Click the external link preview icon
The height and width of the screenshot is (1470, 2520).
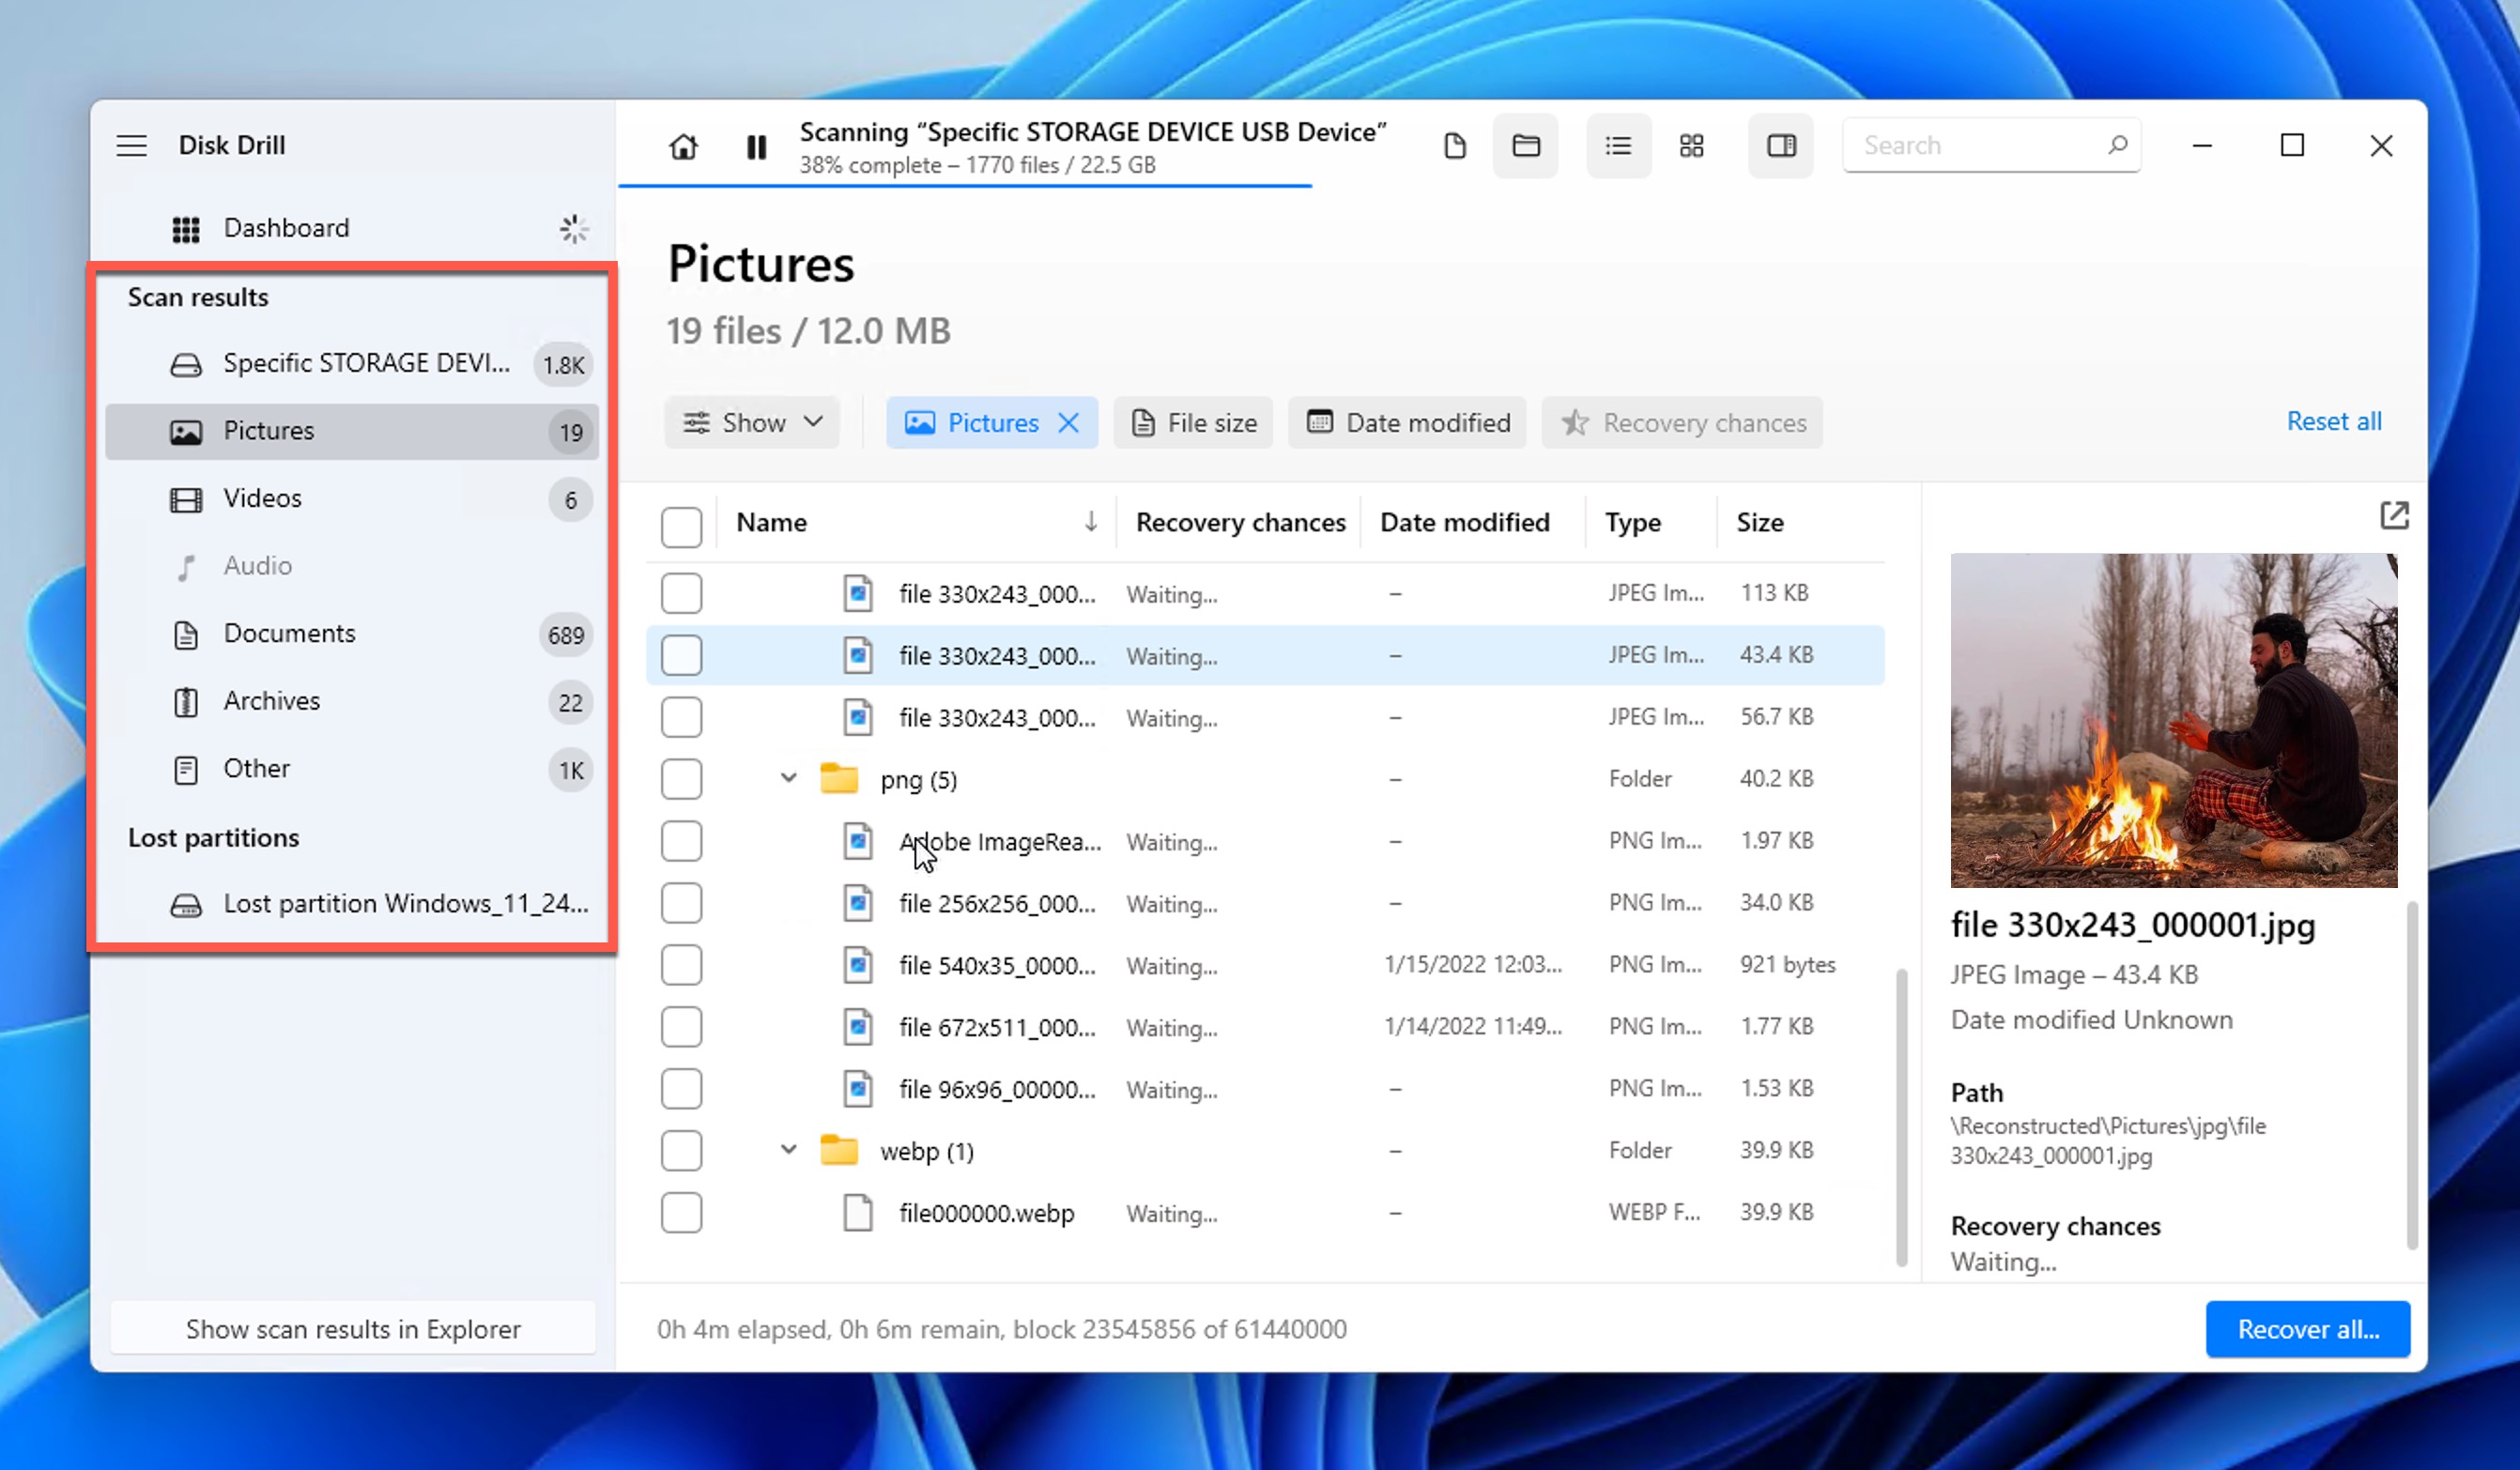coord(2396,516)
